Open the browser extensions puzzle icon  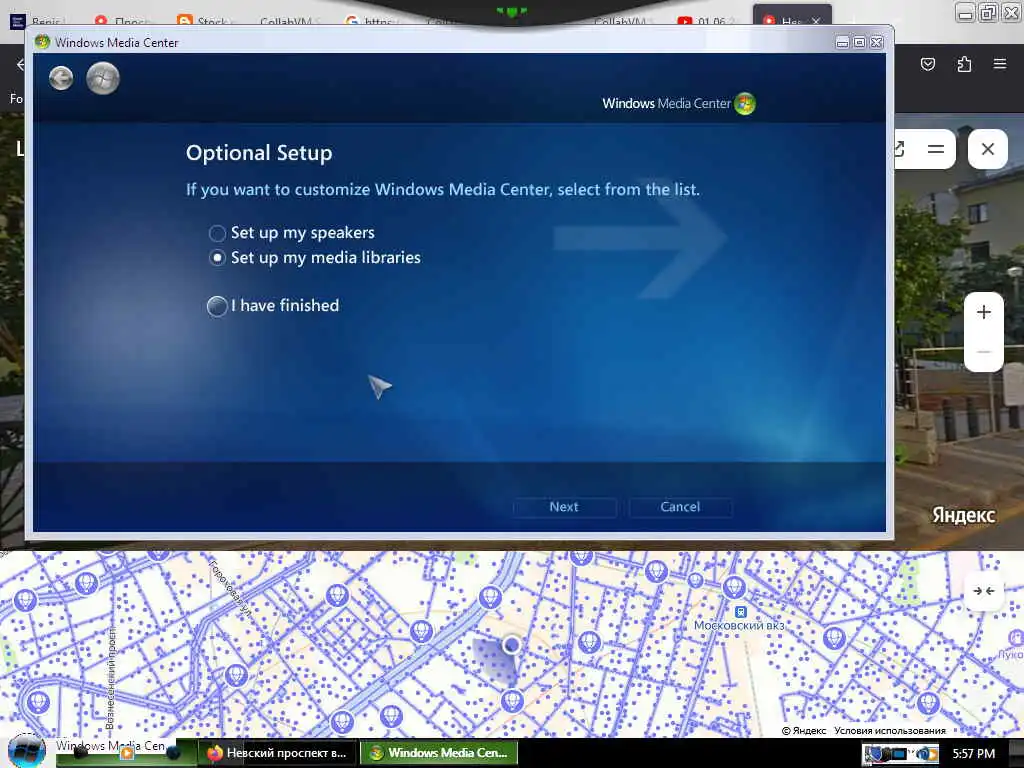coord(964,64)
